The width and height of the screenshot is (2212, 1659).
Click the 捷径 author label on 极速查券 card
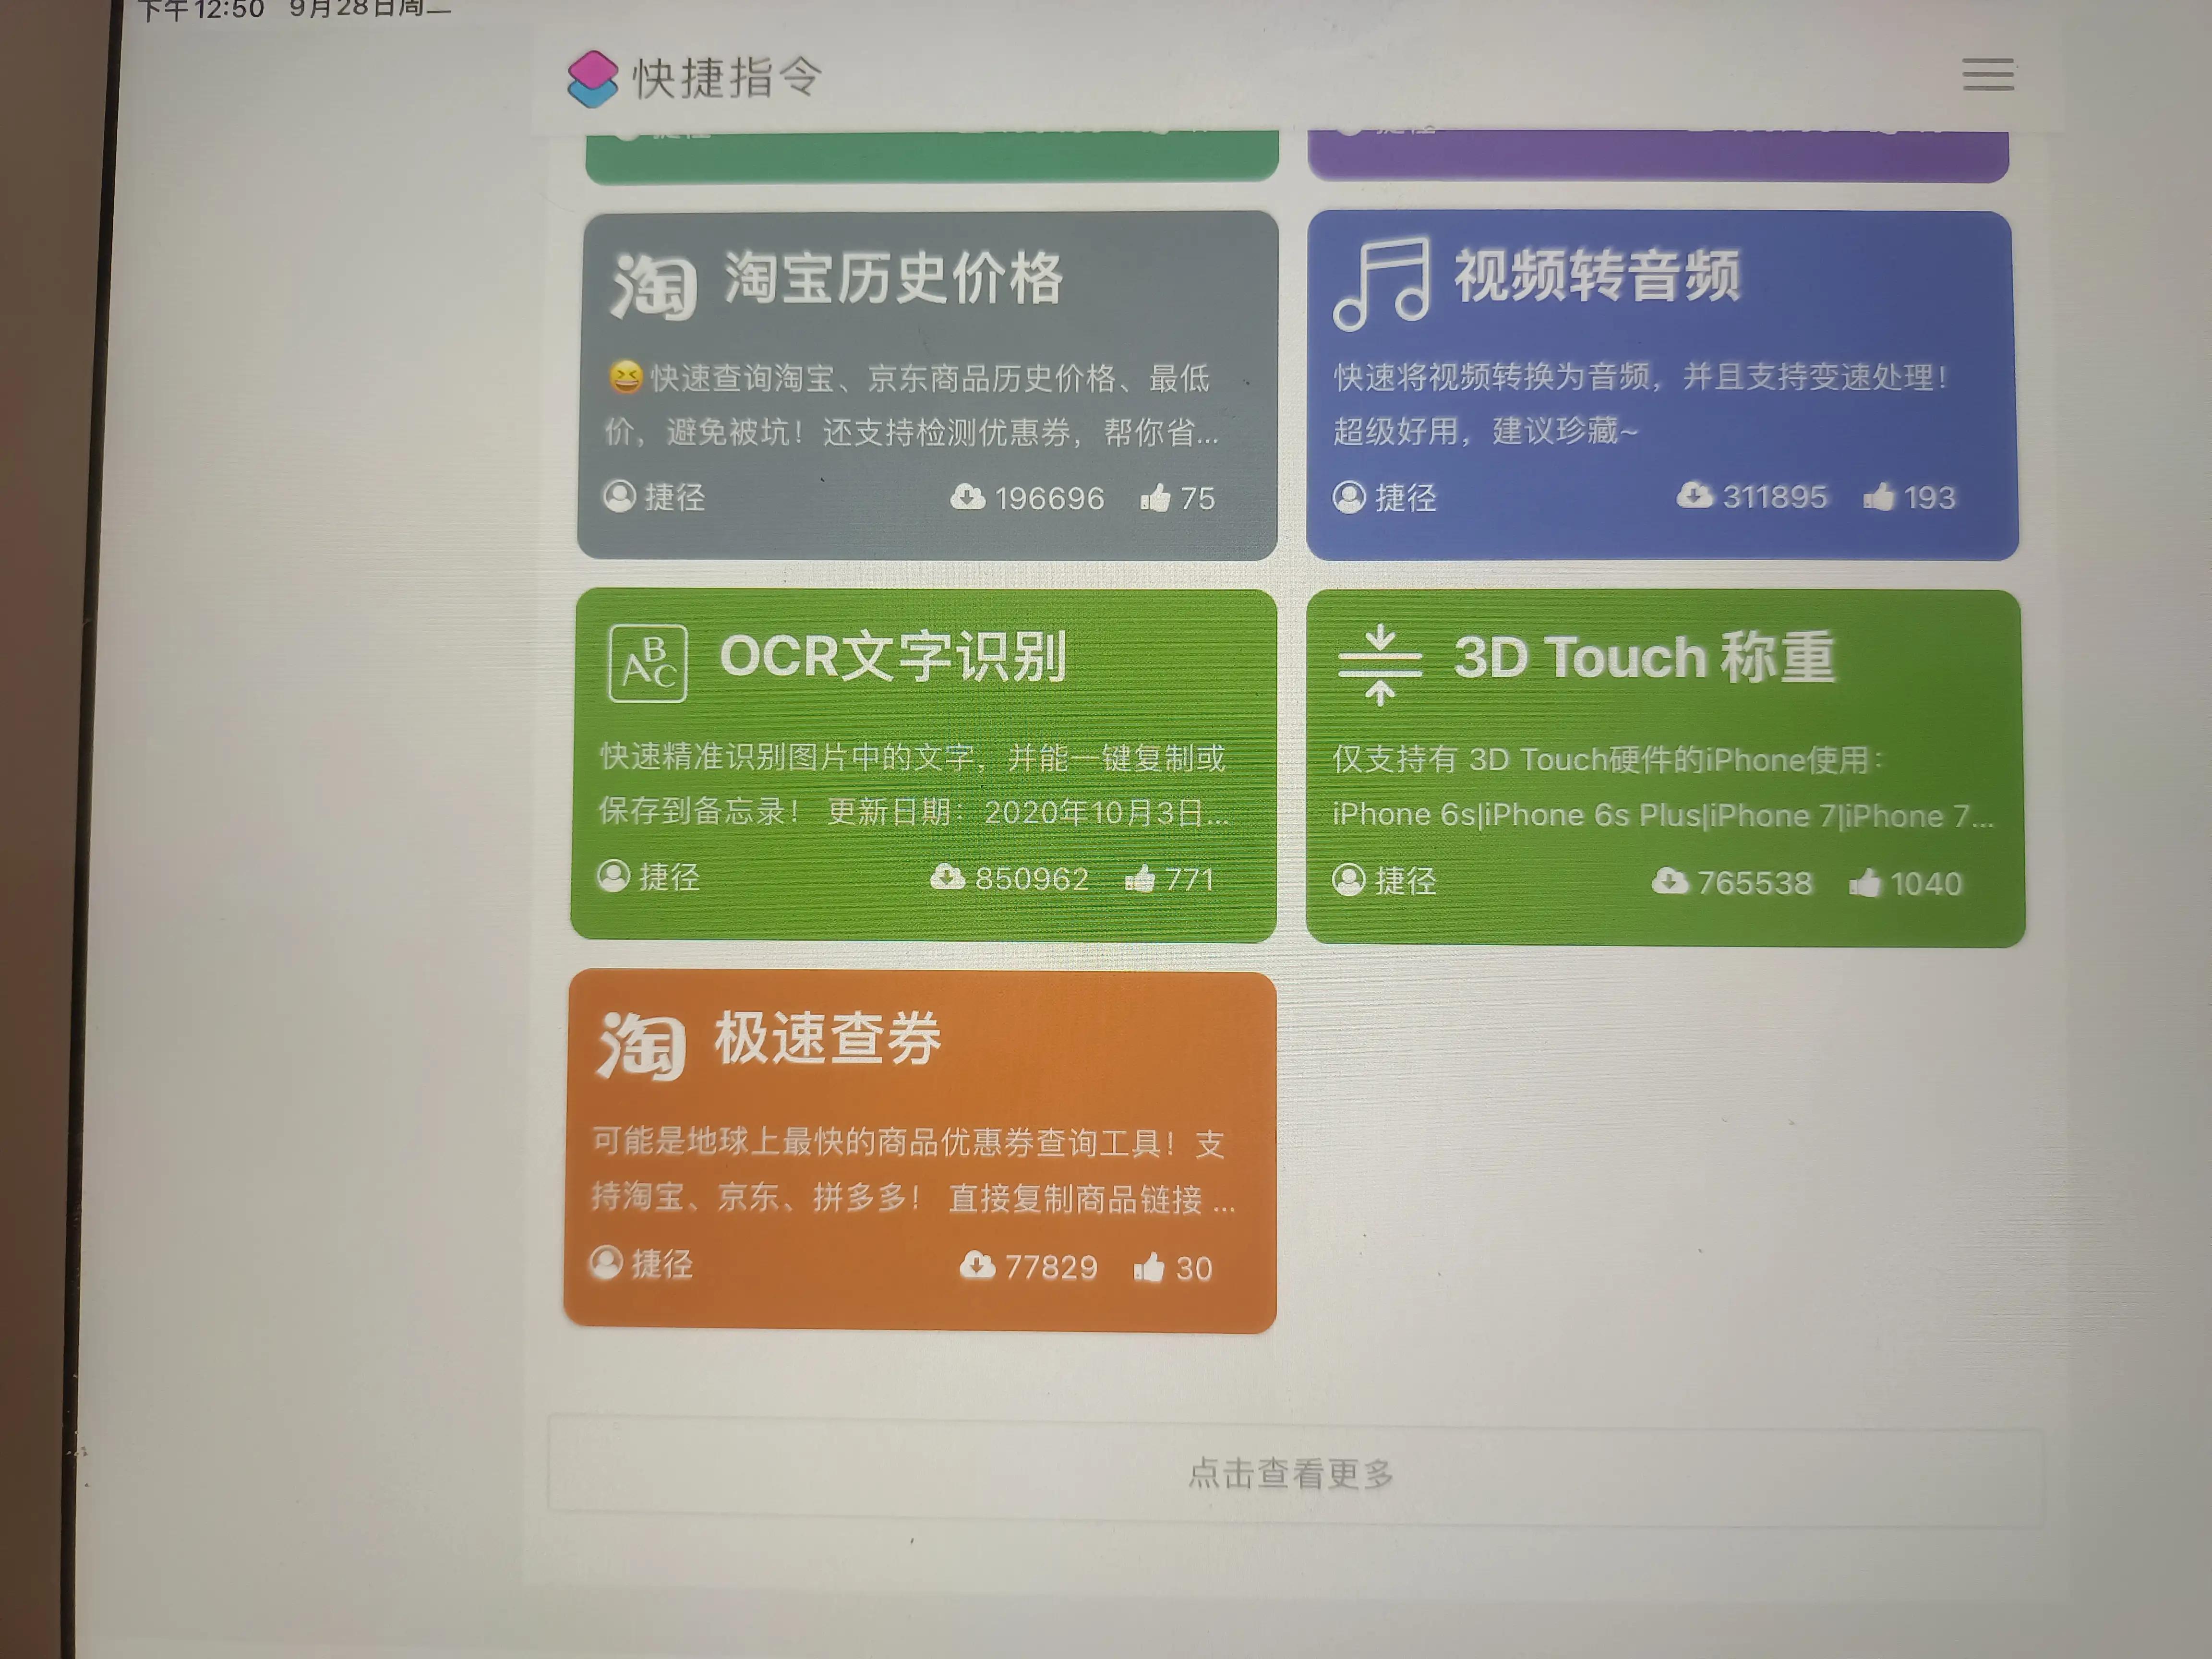click(x=663, y=1265)
